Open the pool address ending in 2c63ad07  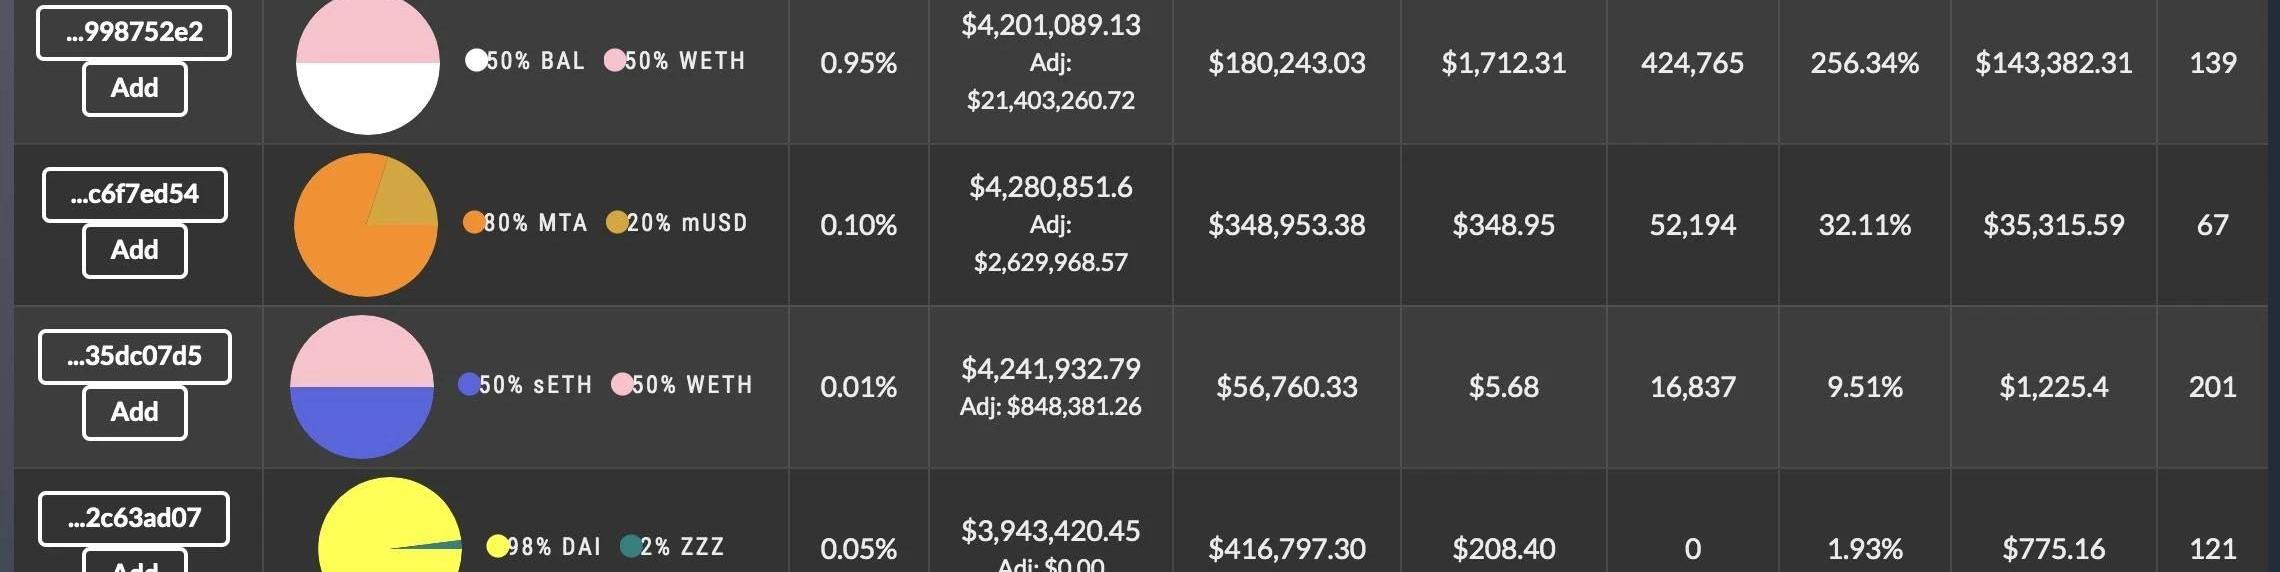(134, 518)
